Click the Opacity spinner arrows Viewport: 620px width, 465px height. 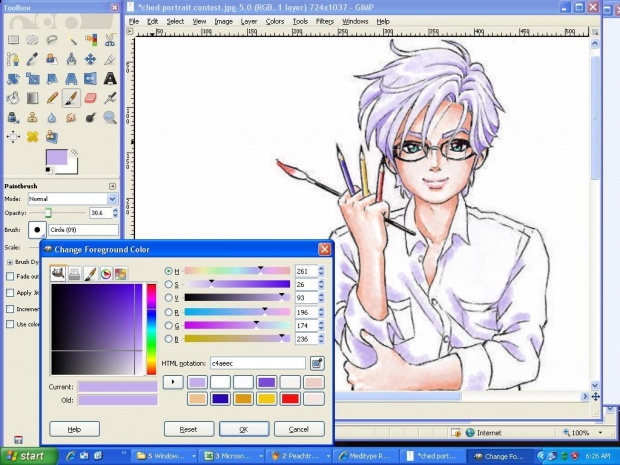115,213
